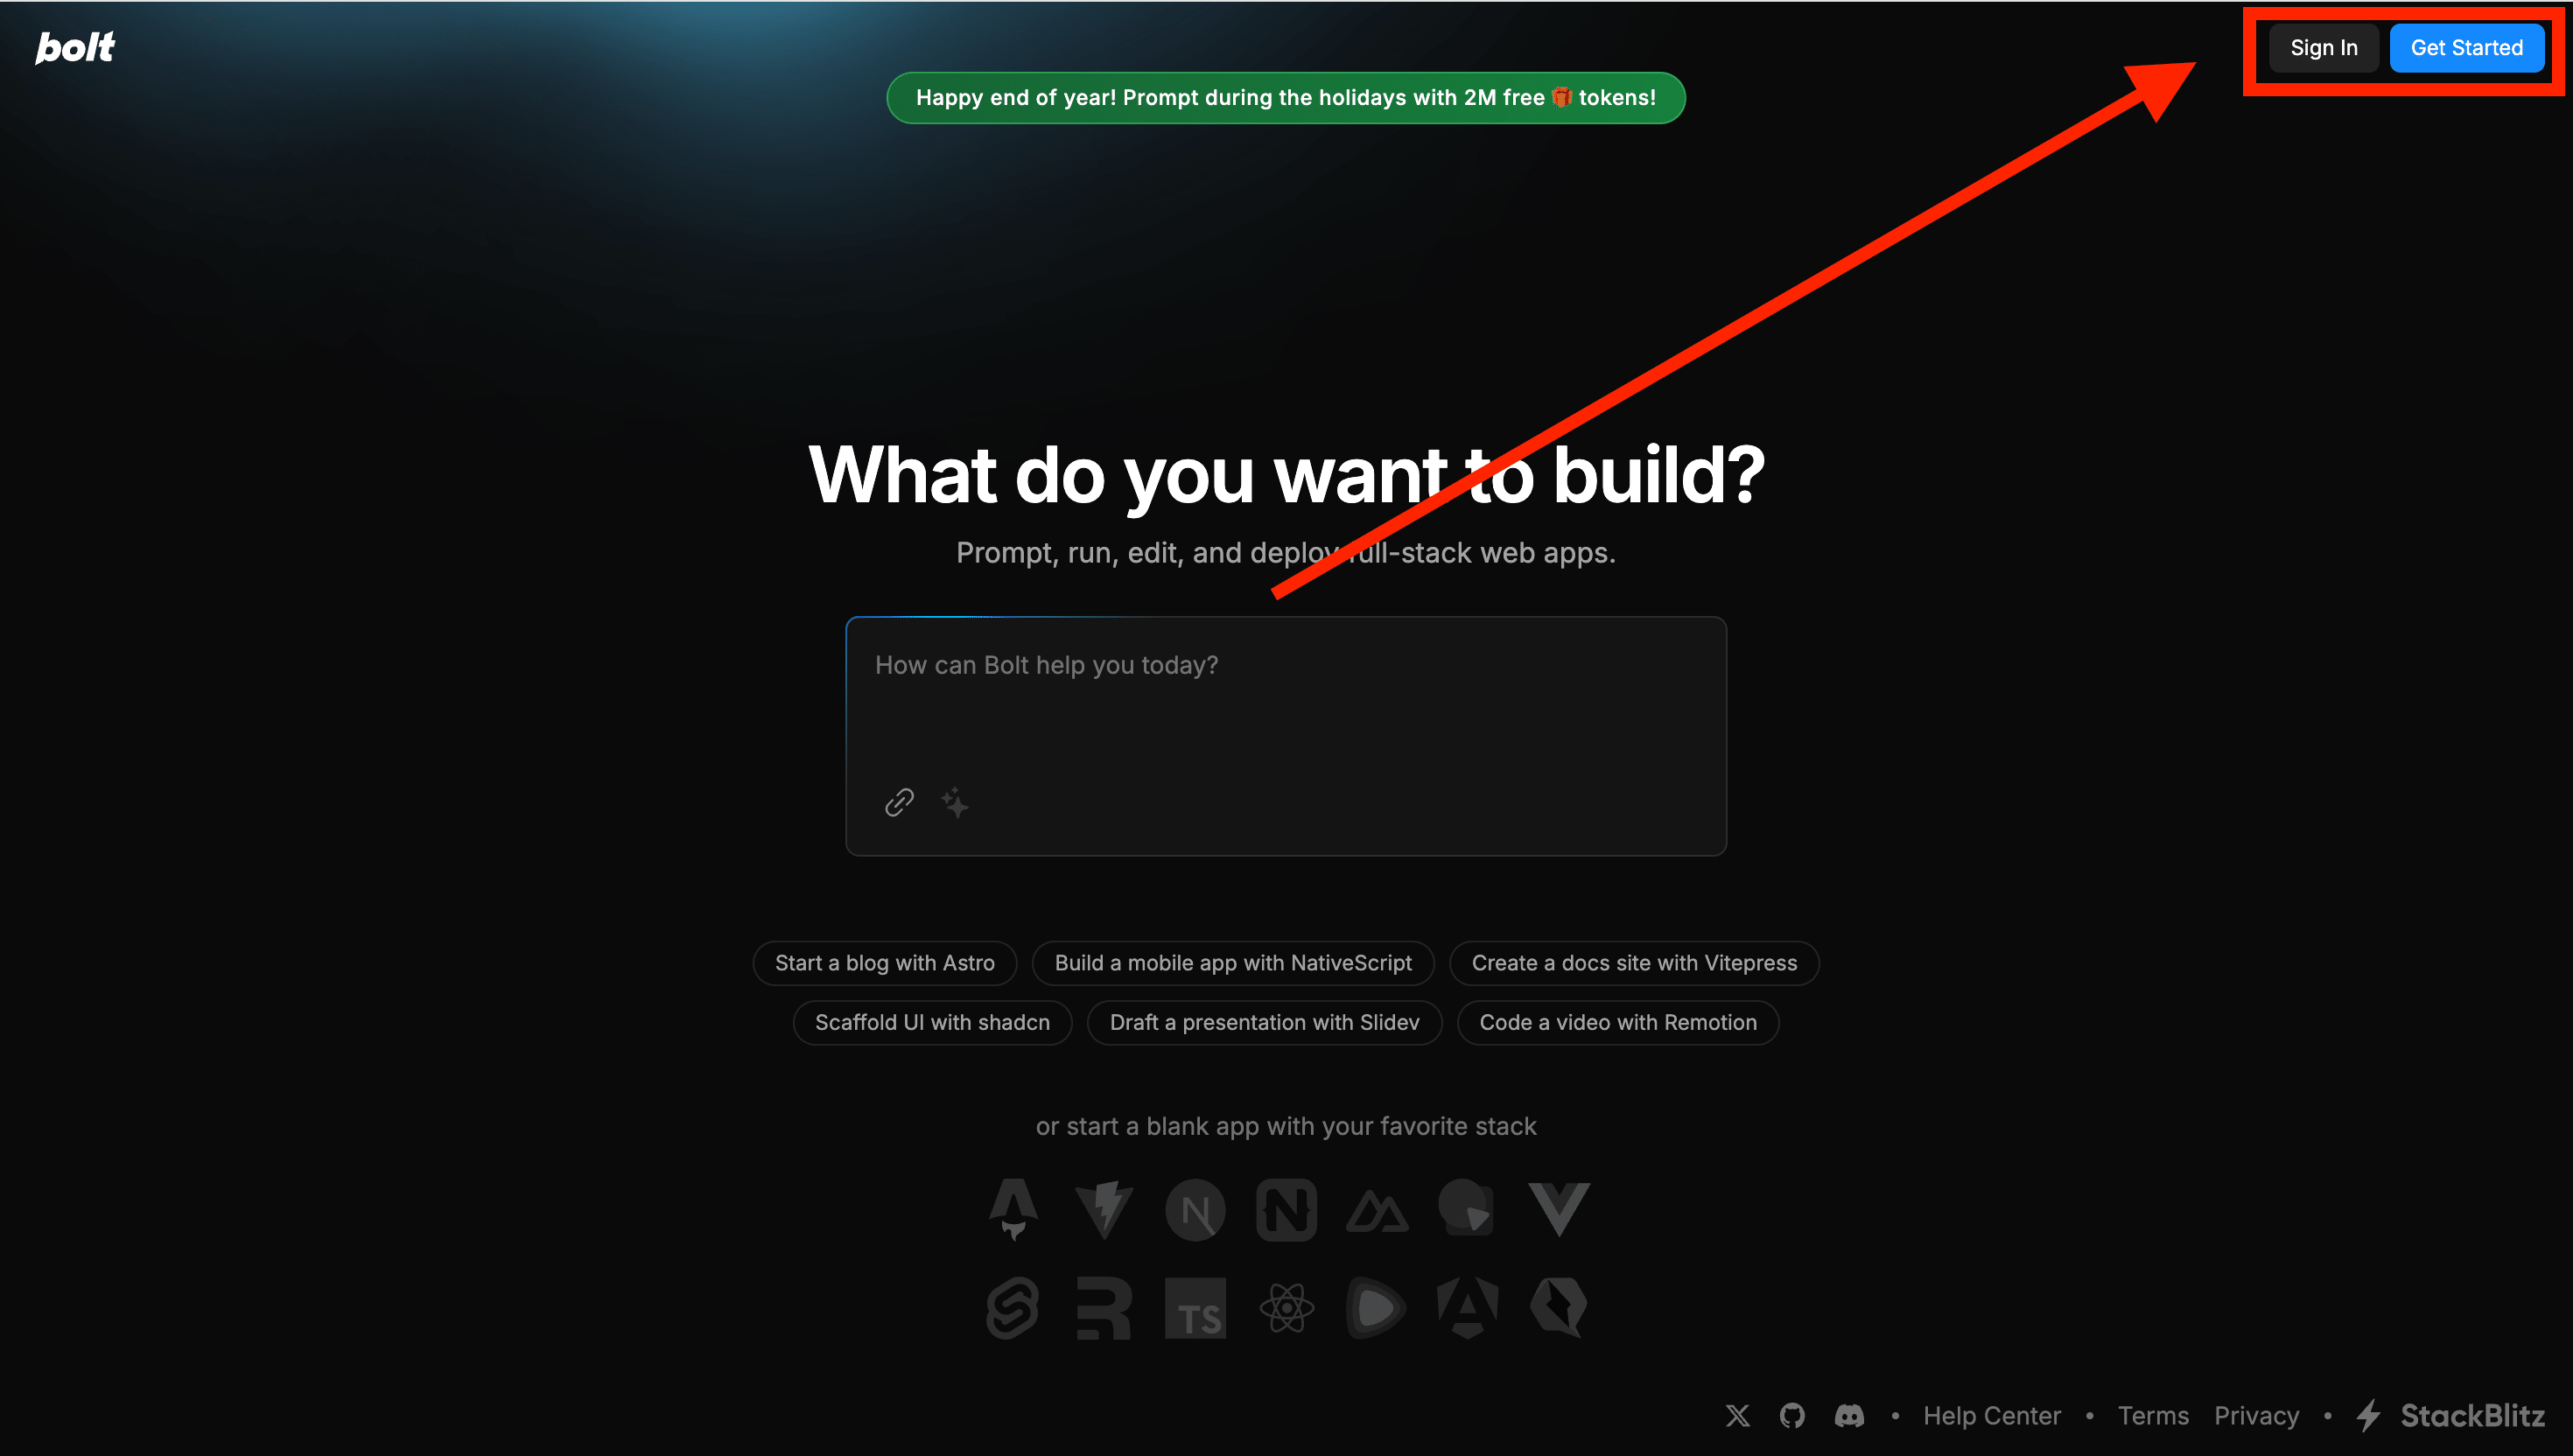Select the Nuxt mountain logo icon
The width and height of the screenshot is (2573, 1456).
pyautogui.click(x=1377, y=1212)
